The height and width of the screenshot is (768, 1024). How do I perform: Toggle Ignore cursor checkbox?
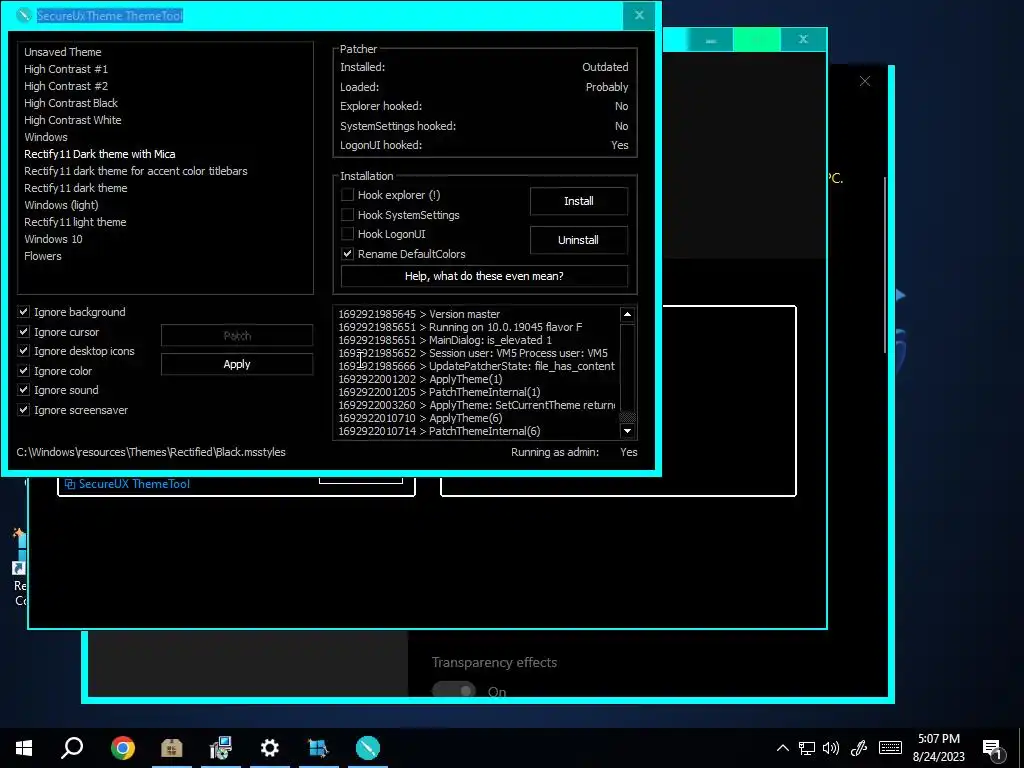point(24,332)
